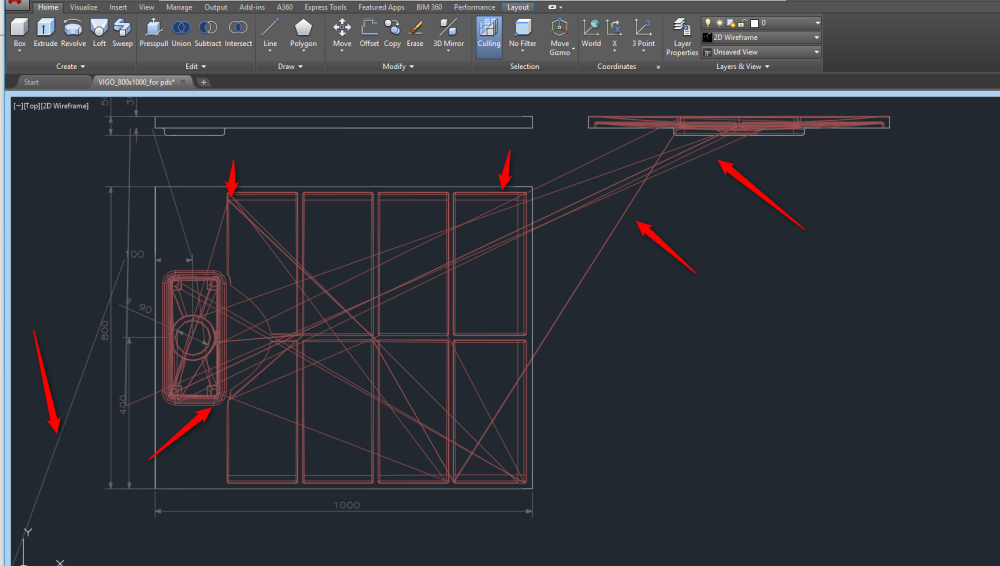
Task: Click the new drawing tab plus button
Action: click(204, 82)
